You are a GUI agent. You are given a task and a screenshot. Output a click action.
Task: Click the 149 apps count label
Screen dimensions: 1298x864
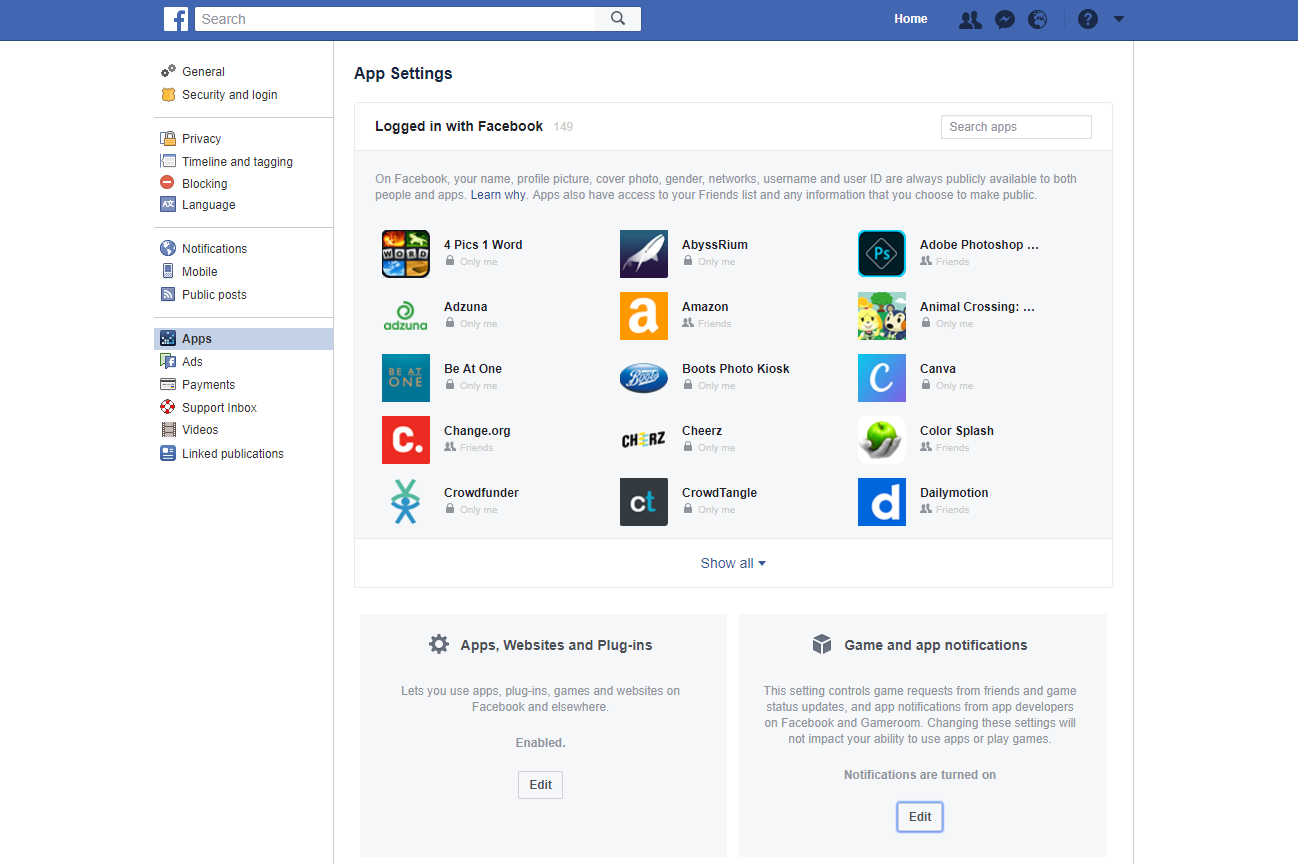tap(563, 127)
